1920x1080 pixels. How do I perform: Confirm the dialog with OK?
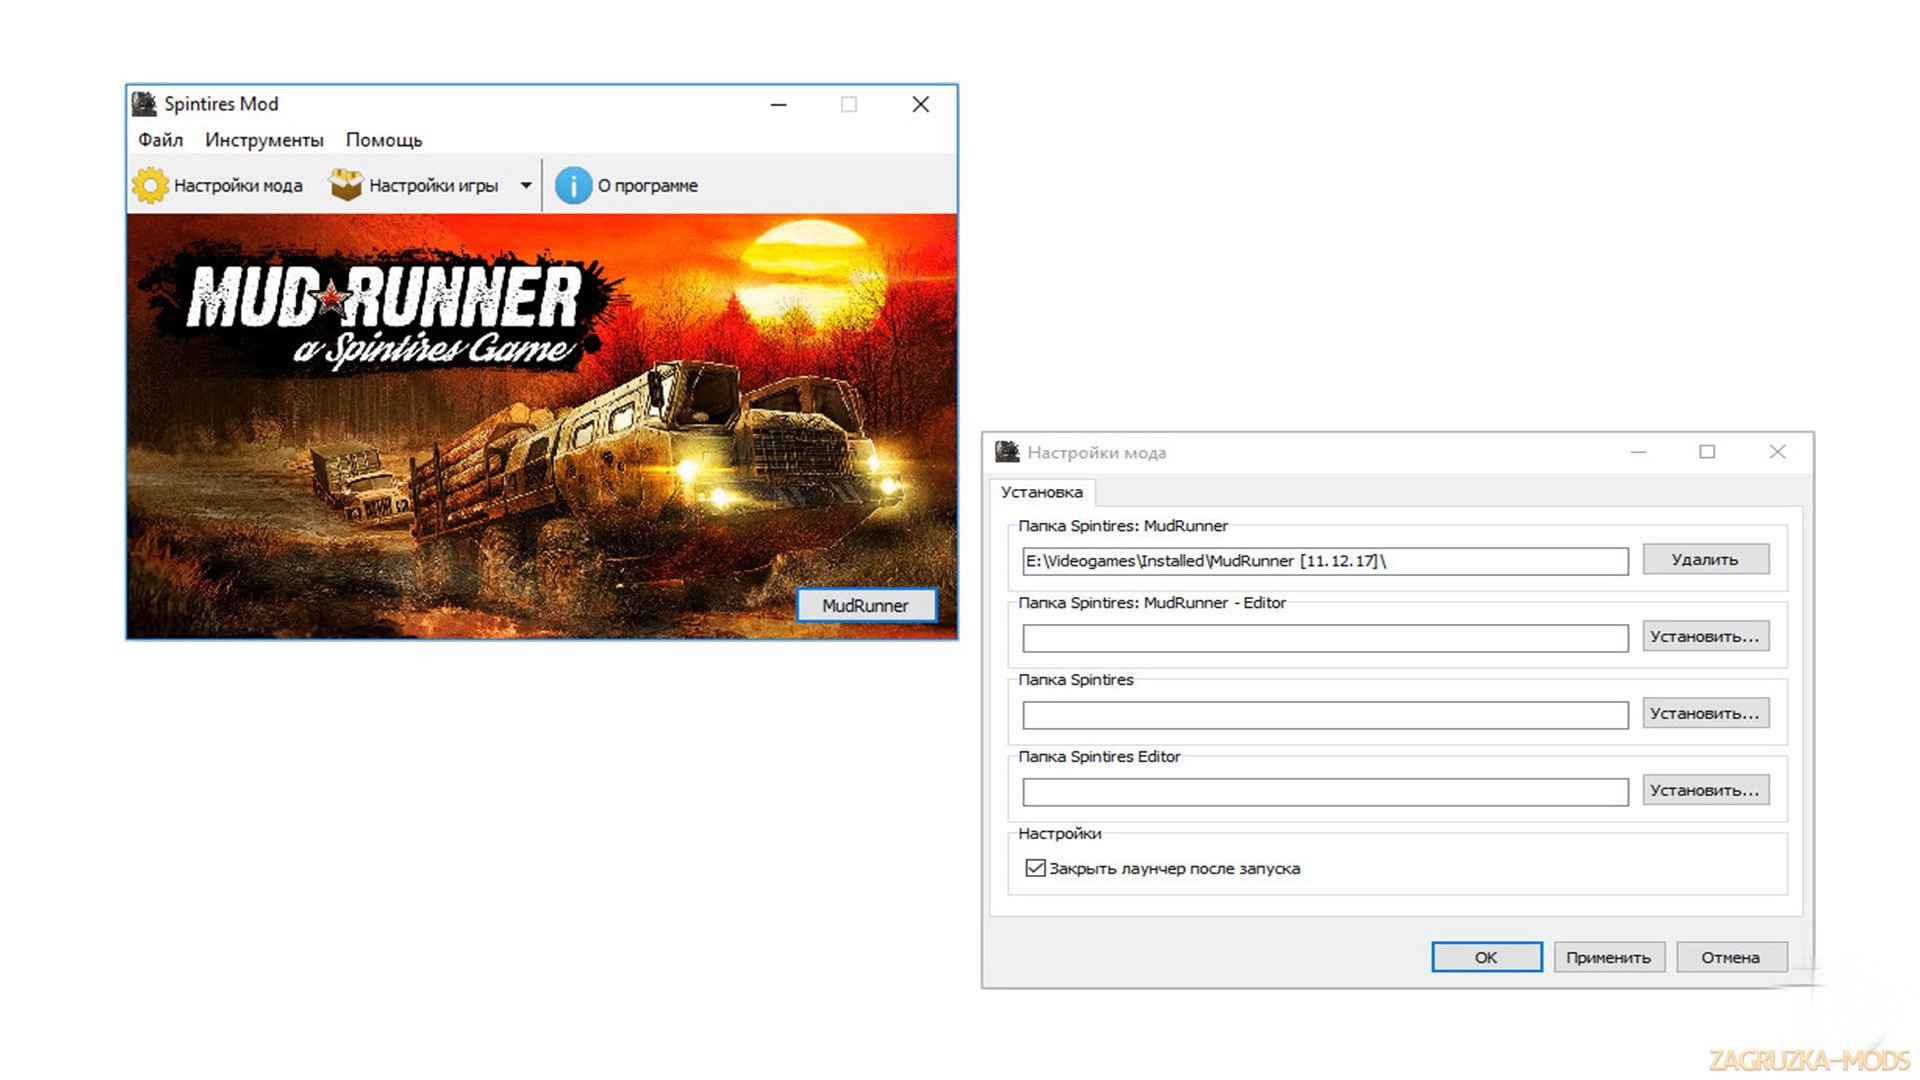(1486, 957)
